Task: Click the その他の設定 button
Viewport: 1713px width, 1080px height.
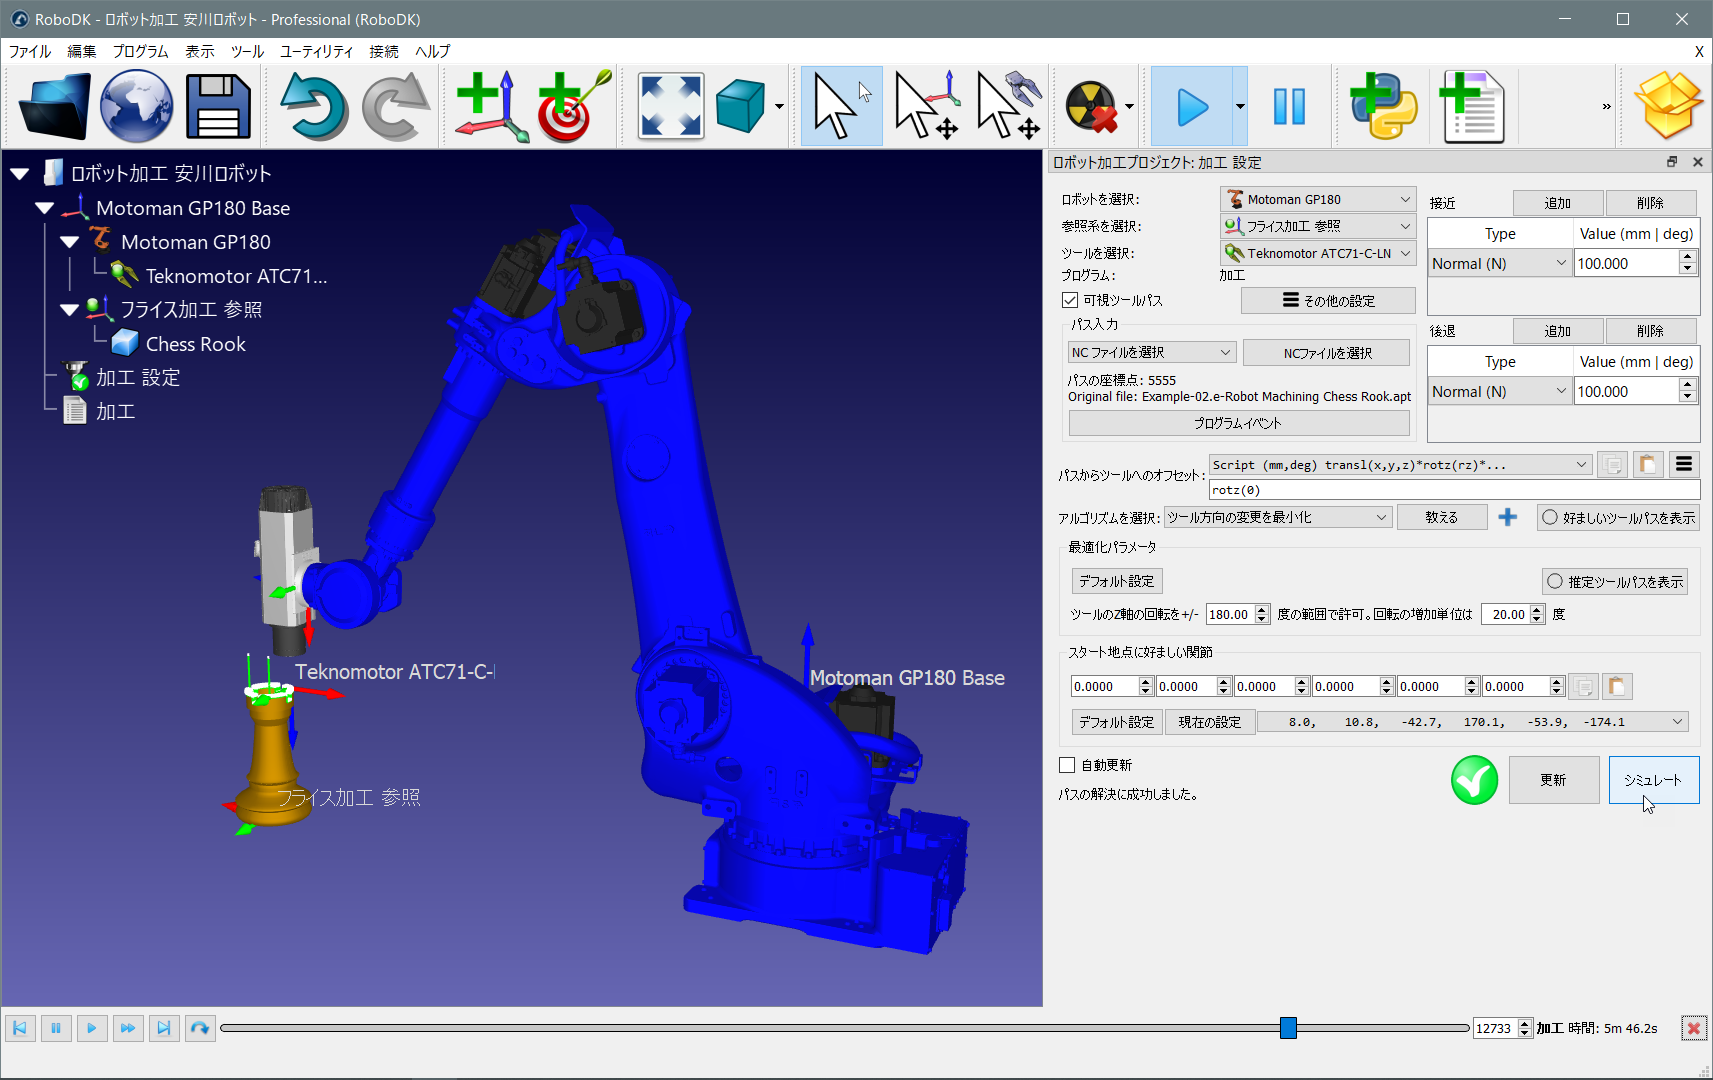Action: tap(1328, 300)
